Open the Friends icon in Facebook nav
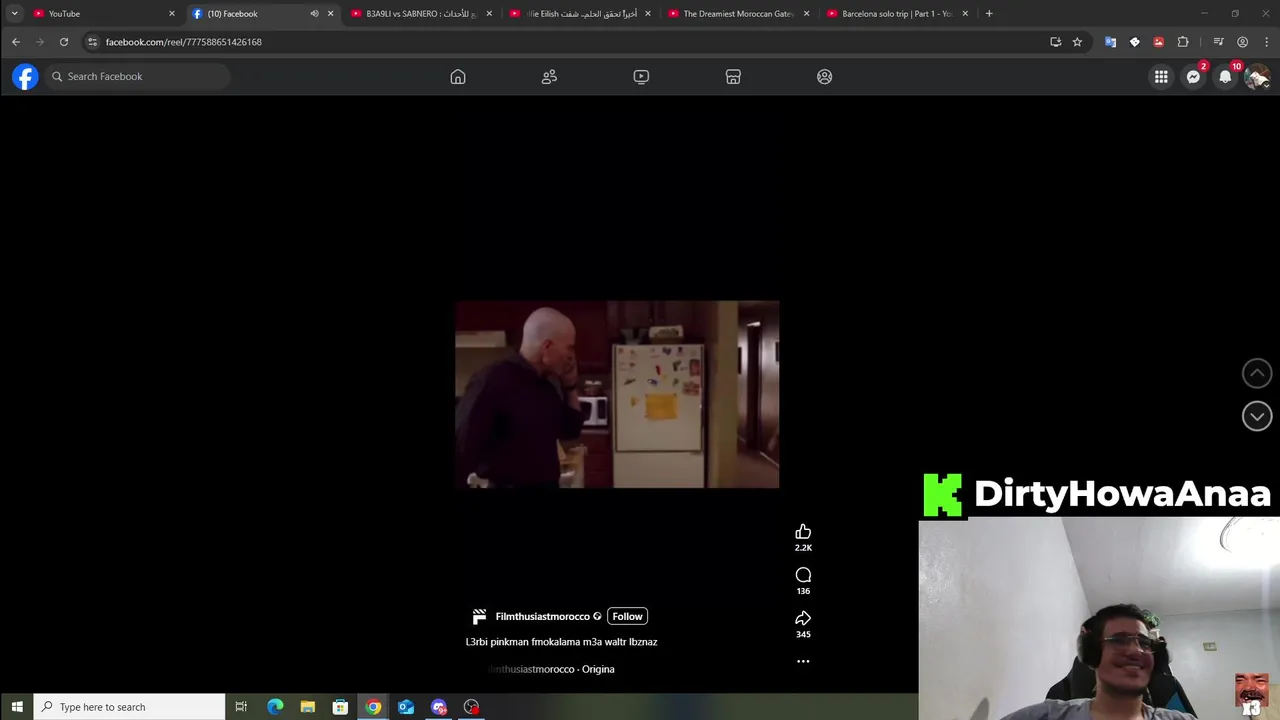 pyautogui.click(x=549, y=77)
